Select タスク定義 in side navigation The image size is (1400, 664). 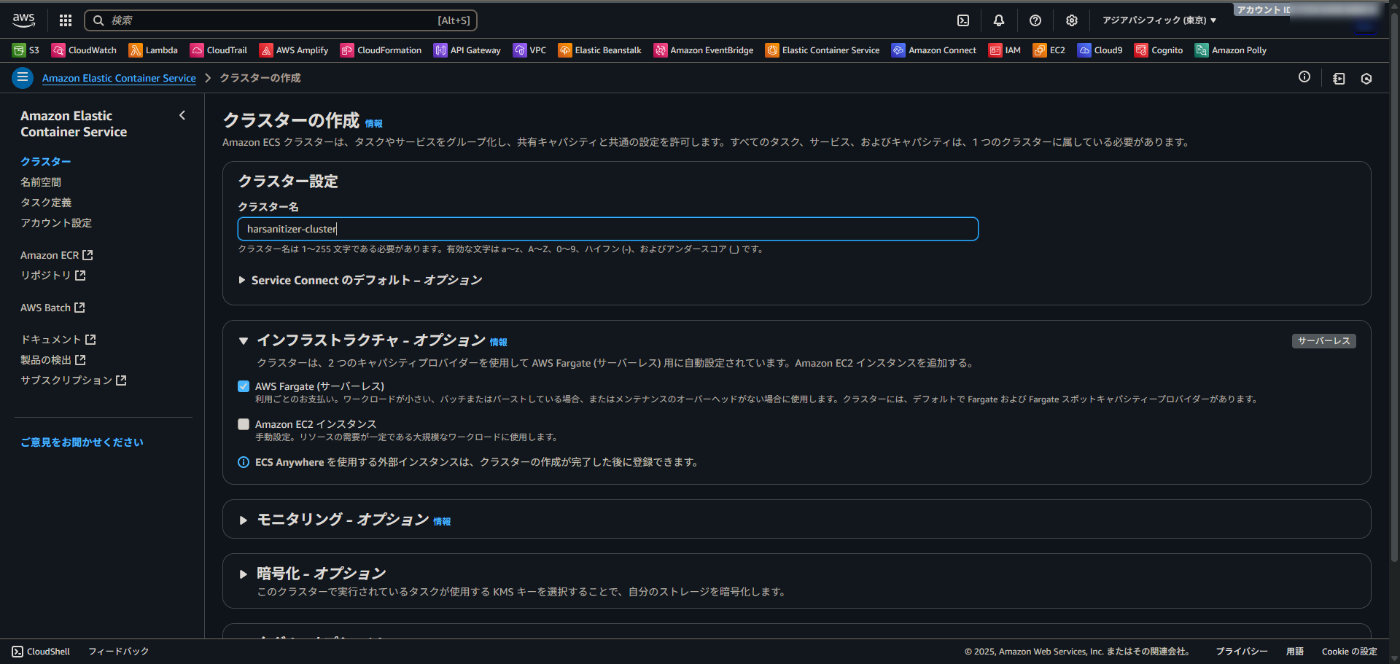tap(46, 202)
